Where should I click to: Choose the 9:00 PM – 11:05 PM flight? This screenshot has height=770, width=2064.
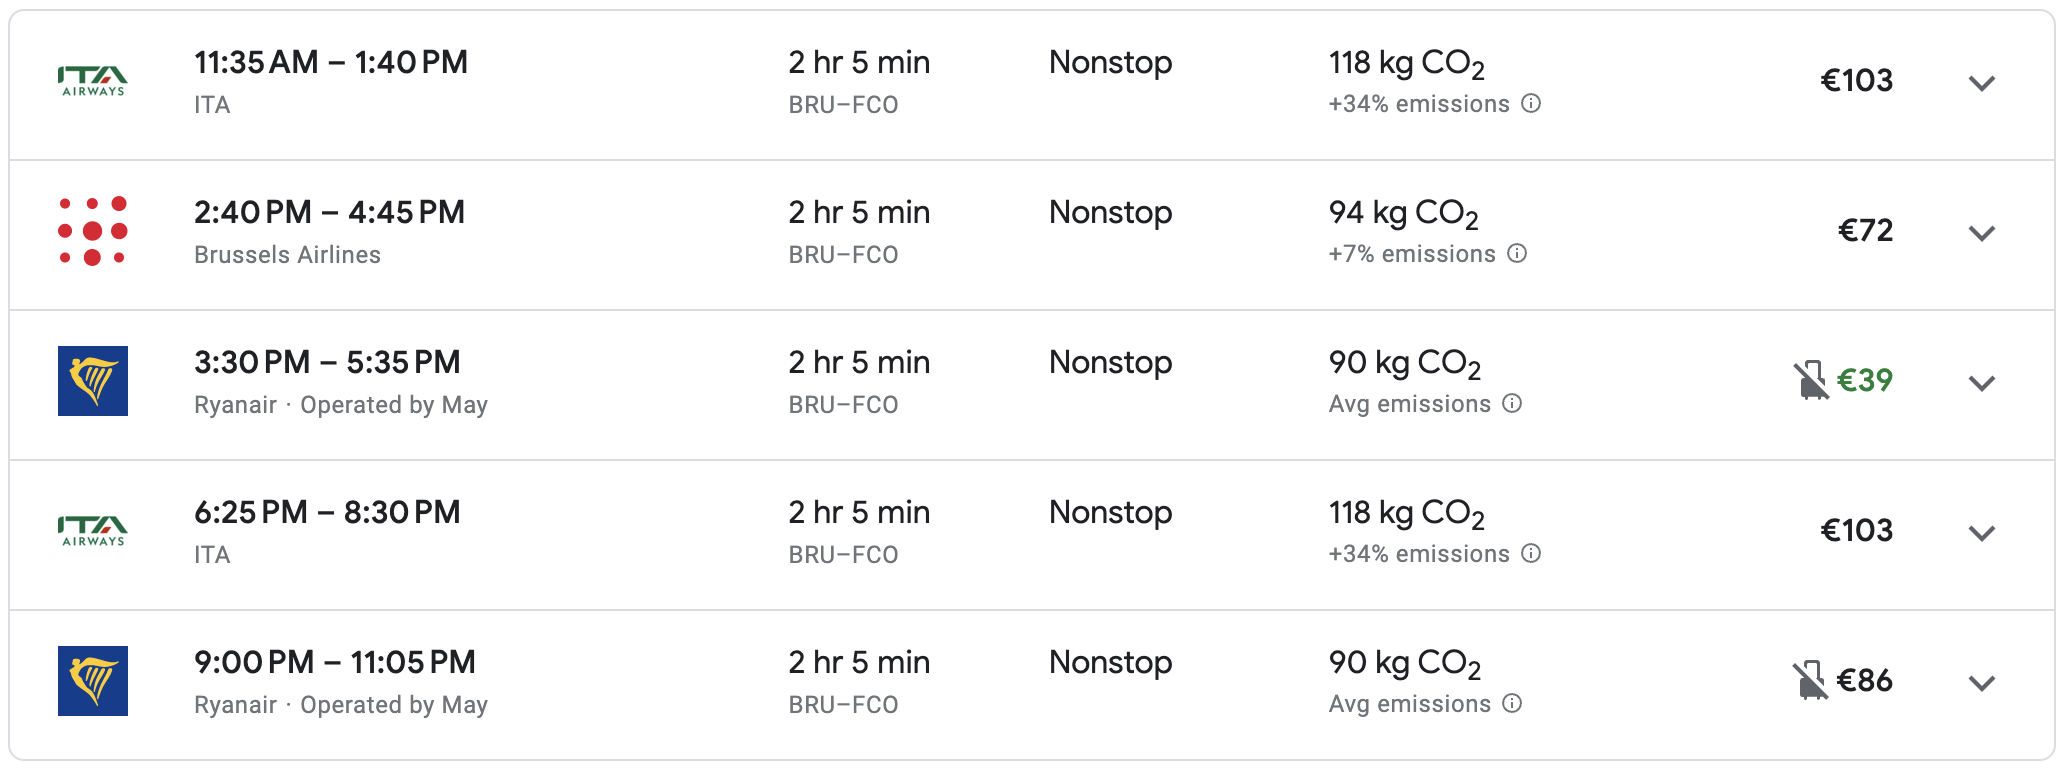point(335,663)
